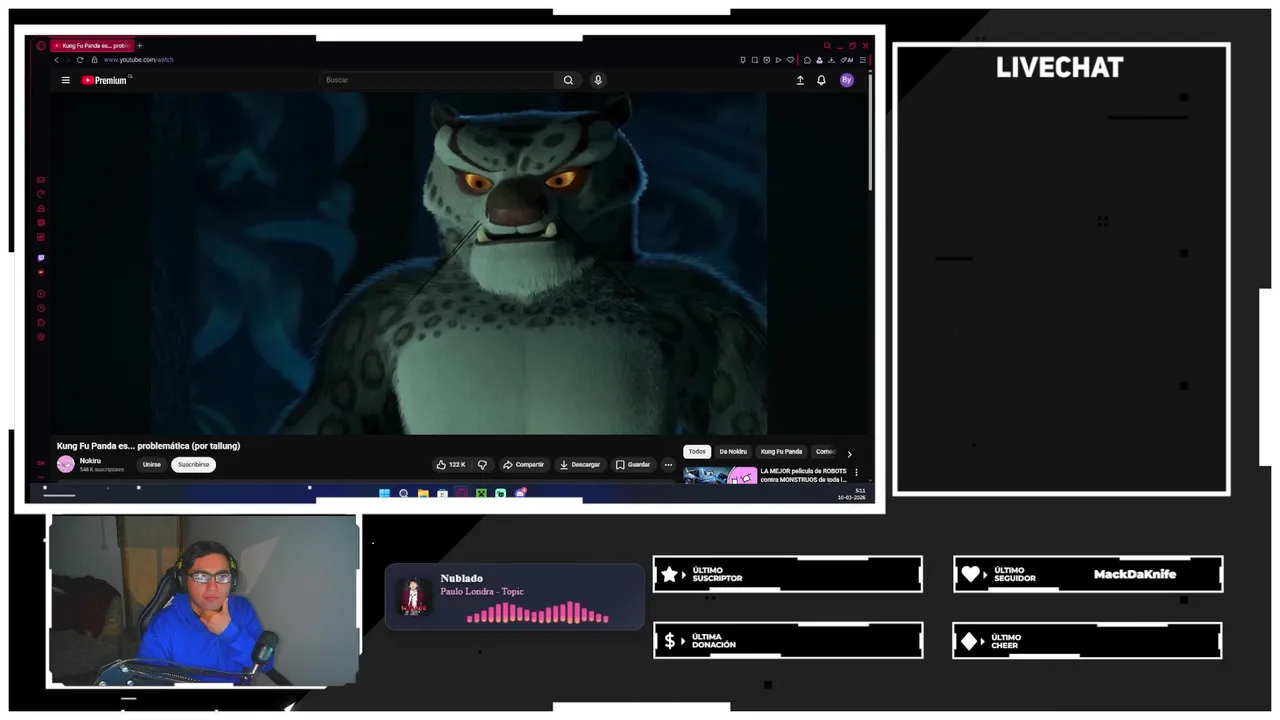Screen dimensions: 1280x720
Task: Open the Opera logo menu
Action: [x=41, y=45]
